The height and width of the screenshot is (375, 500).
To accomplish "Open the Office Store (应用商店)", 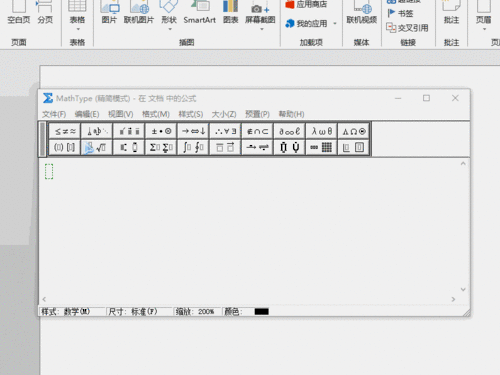I will coord(307,4).
